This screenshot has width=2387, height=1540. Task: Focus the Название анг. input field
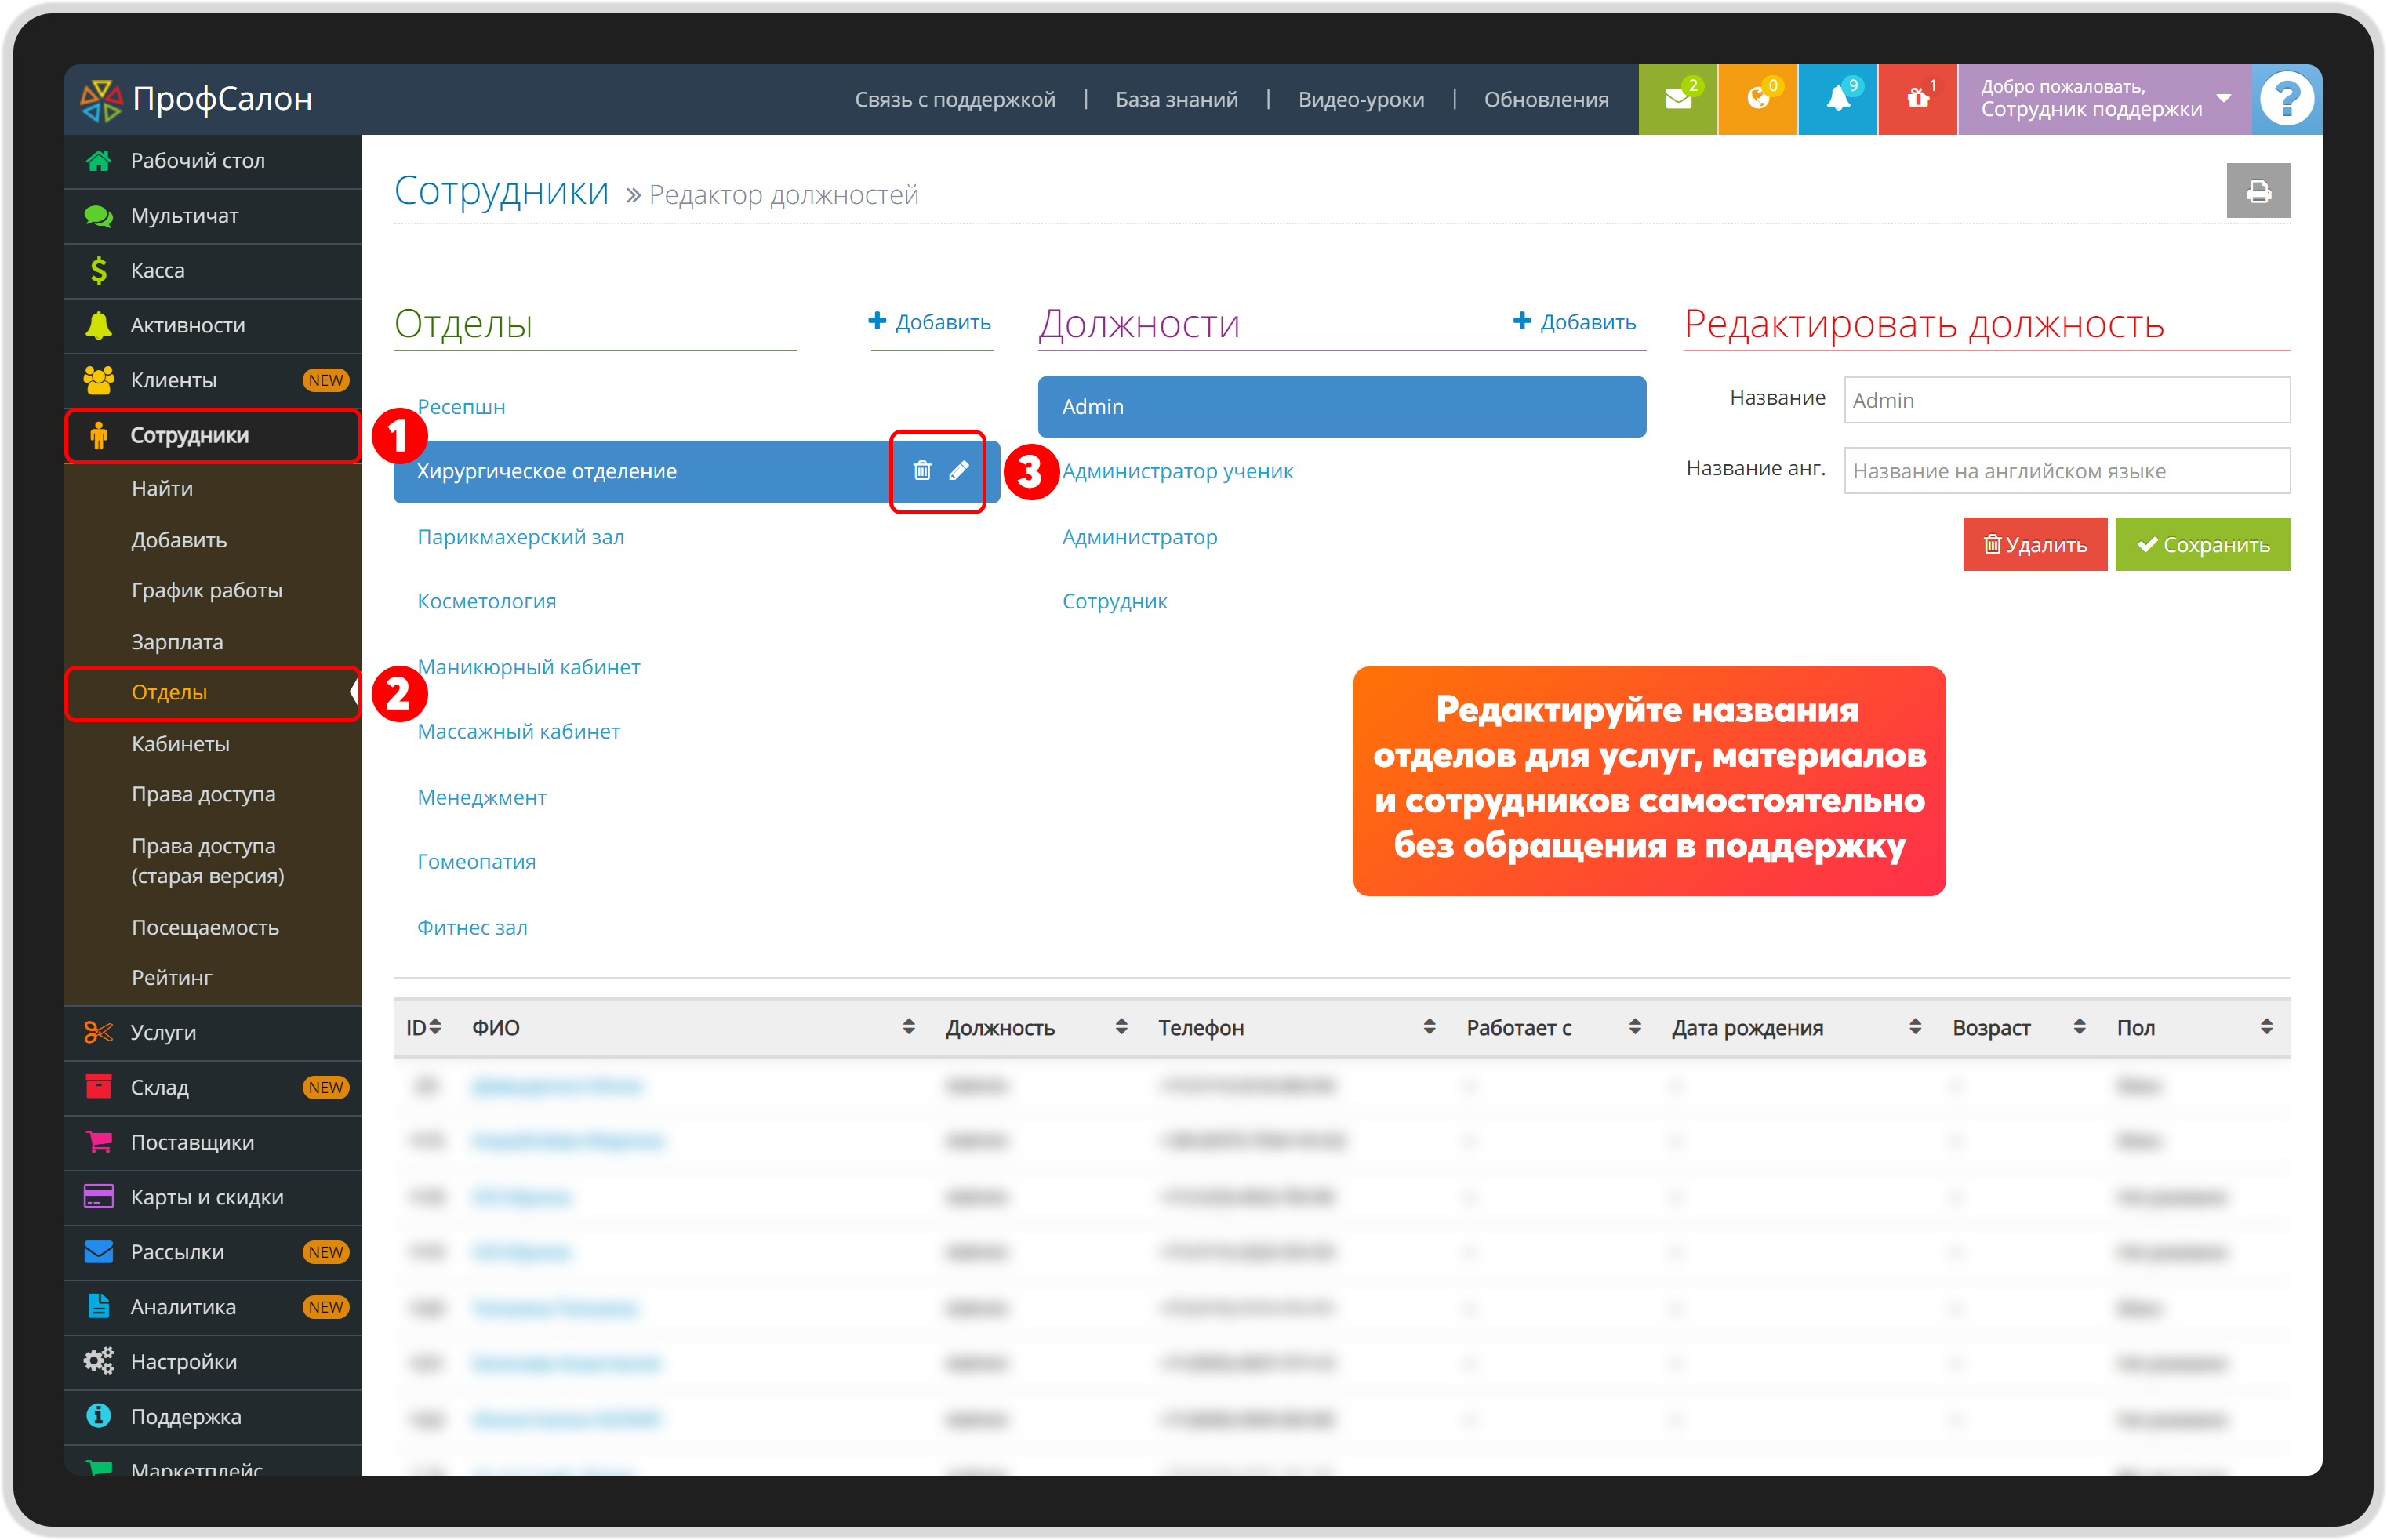pyautogui.click(x=2066, y=471)
